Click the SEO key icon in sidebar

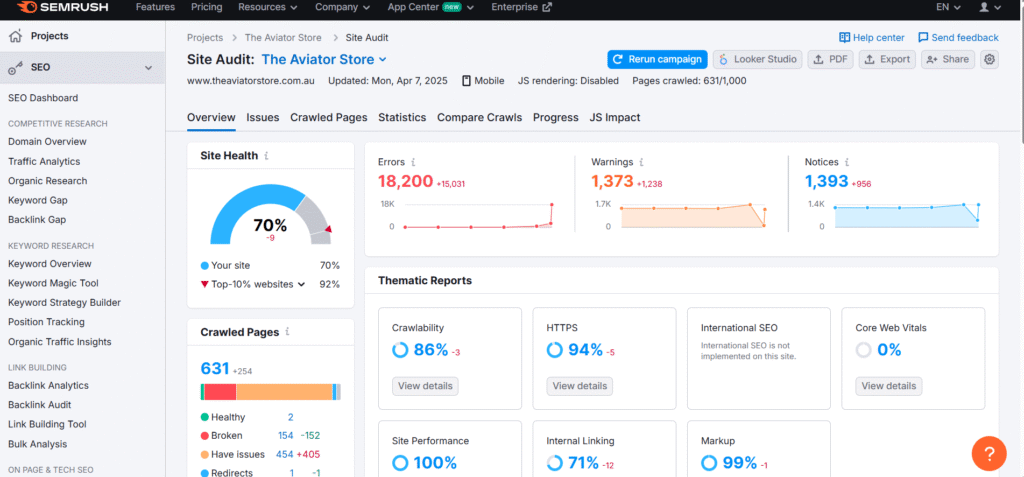[16, 67]
